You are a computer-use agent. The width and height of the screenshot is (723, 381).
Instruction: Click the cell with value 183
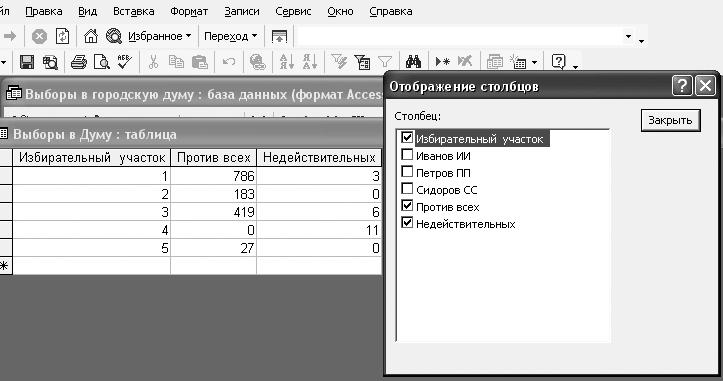pos(213,194)
